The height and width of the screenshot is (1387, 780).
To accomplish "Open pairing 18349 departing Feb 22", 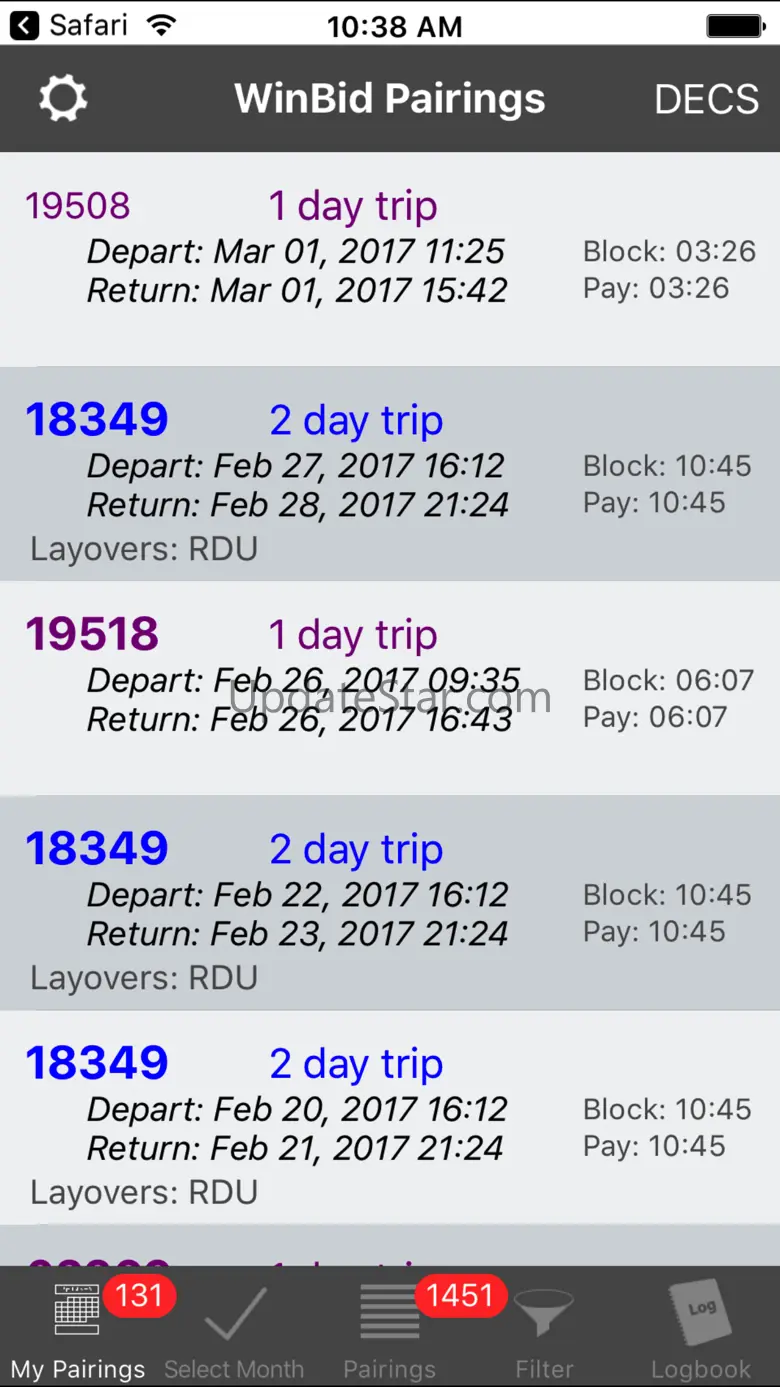I will pos(390,903).
